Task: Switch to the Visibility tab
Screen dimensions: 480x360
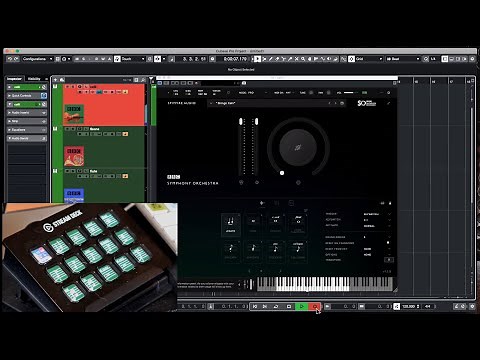Action: click(x=34, y=79)
